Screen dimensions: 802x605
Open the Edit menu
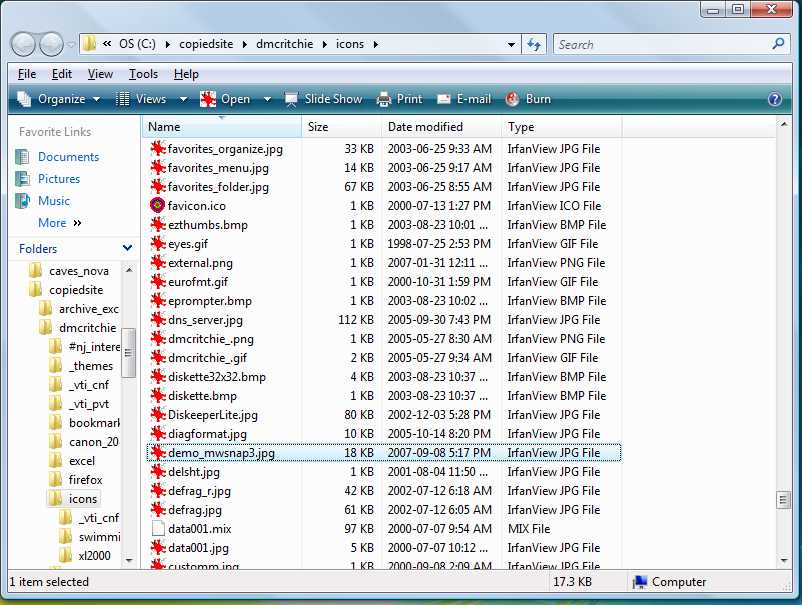point(62,74)
